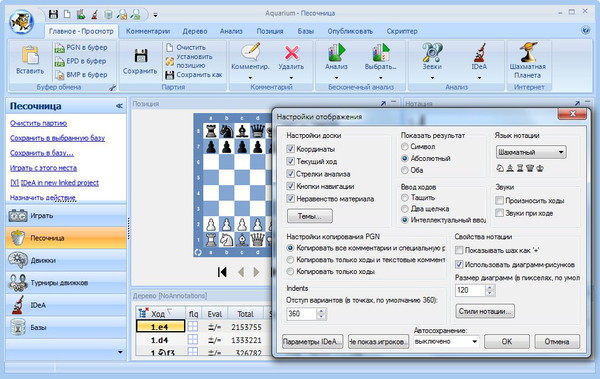Click the Сохранить floppy disk icon

(x=141, y=56)
